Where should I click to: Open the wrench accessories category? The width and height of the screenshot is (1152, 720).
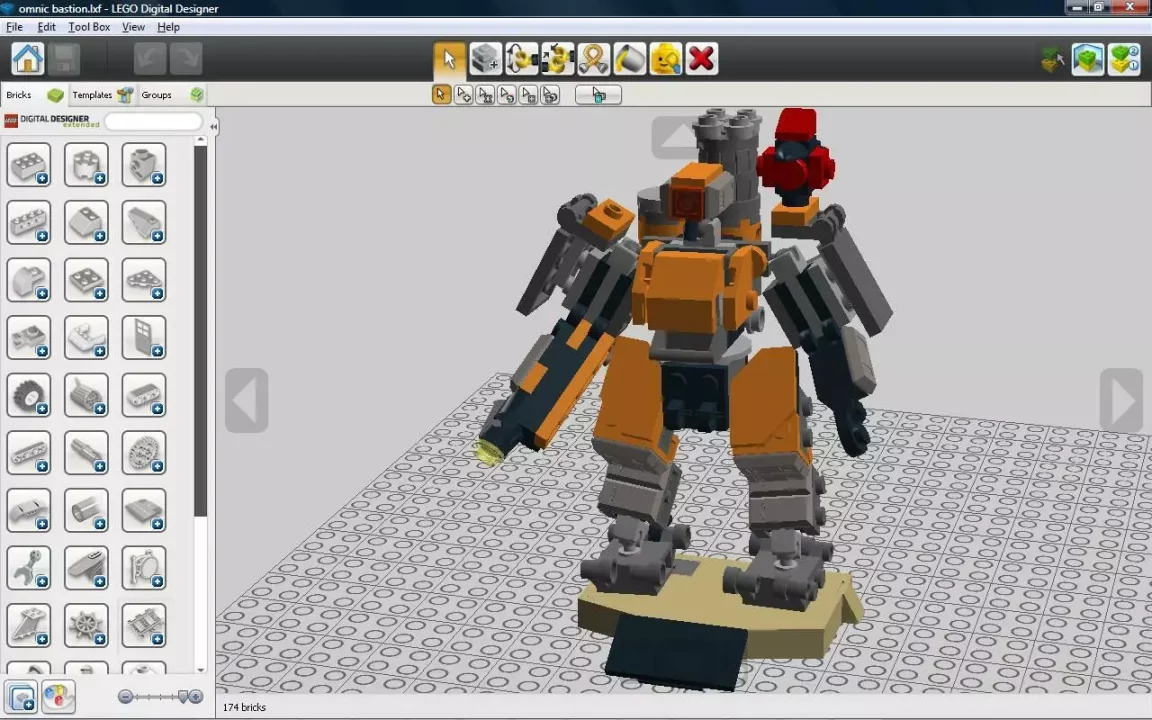pos(29,568)
